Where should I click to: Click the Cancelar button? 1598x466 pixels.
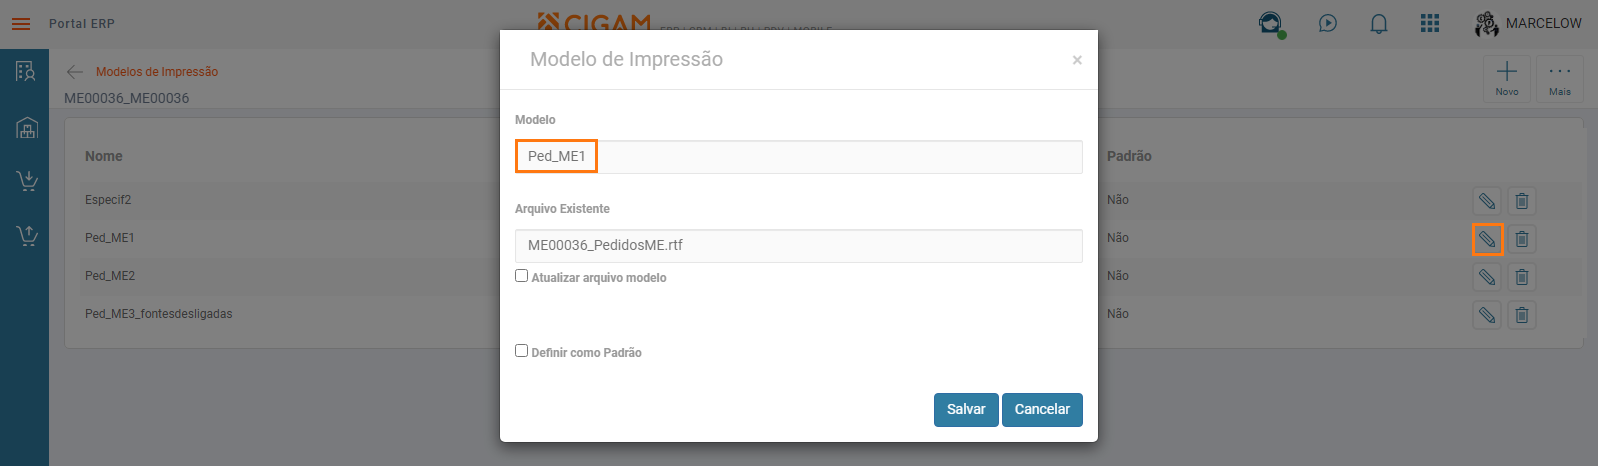1042,409
